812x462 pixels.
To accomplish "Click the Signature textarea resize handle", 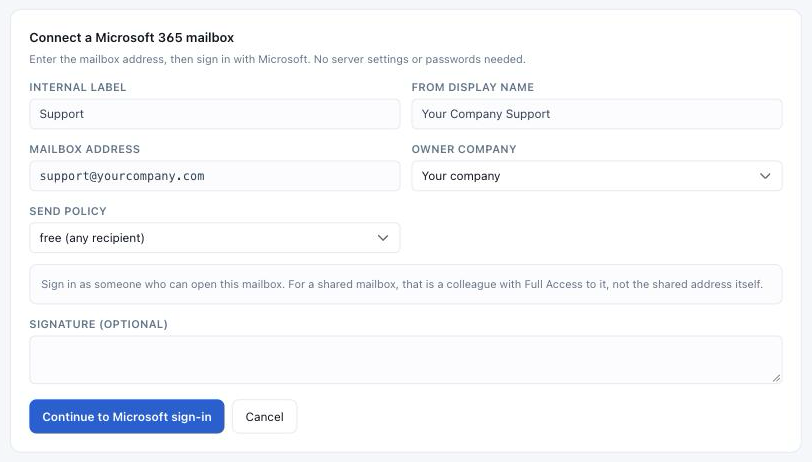I will pyautogui.click(x=776, y=378).
